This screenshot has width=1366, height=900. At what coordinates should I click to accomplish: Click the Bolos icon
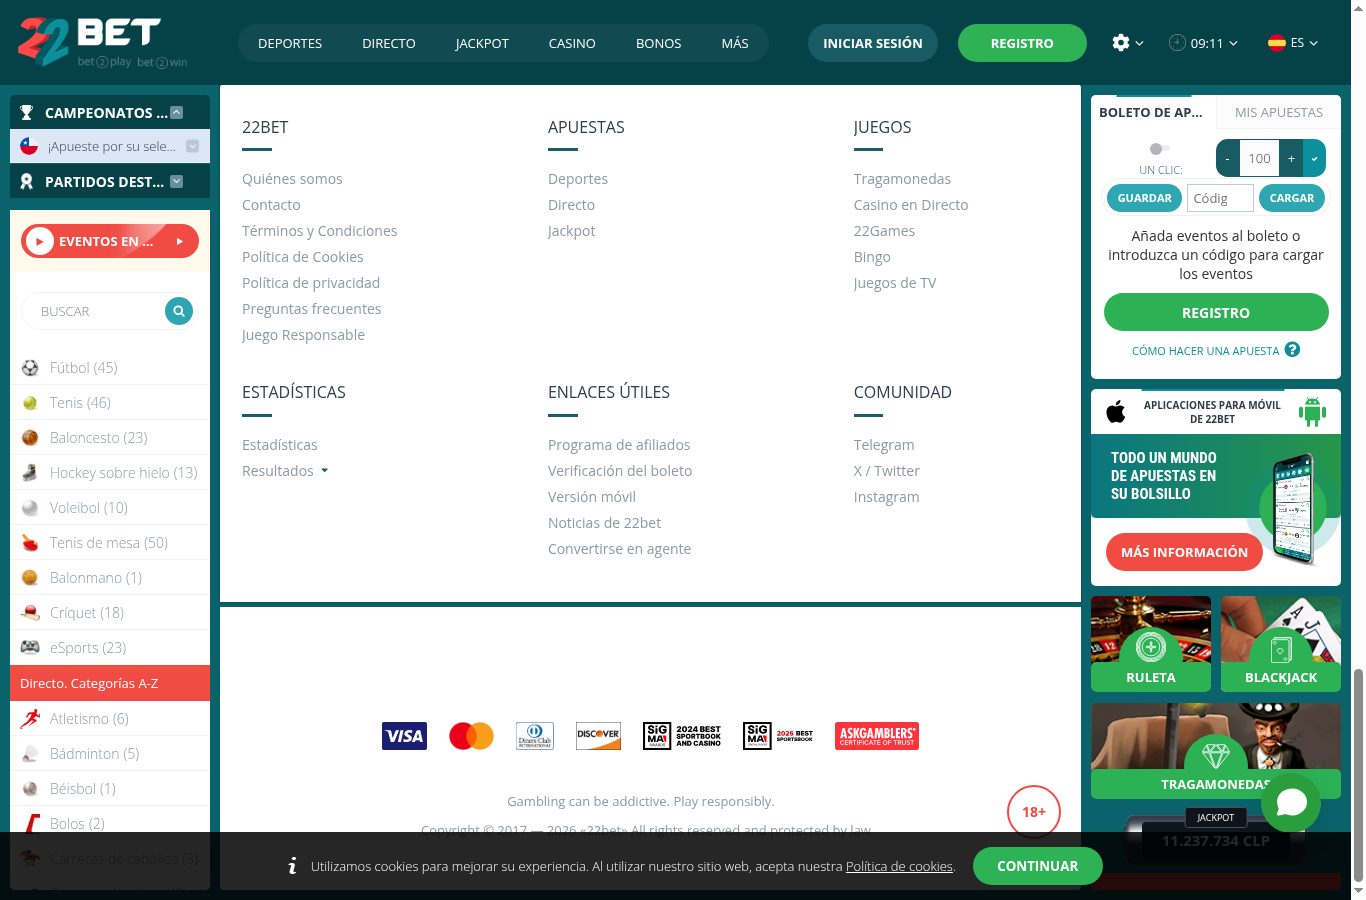coord(30,824)
